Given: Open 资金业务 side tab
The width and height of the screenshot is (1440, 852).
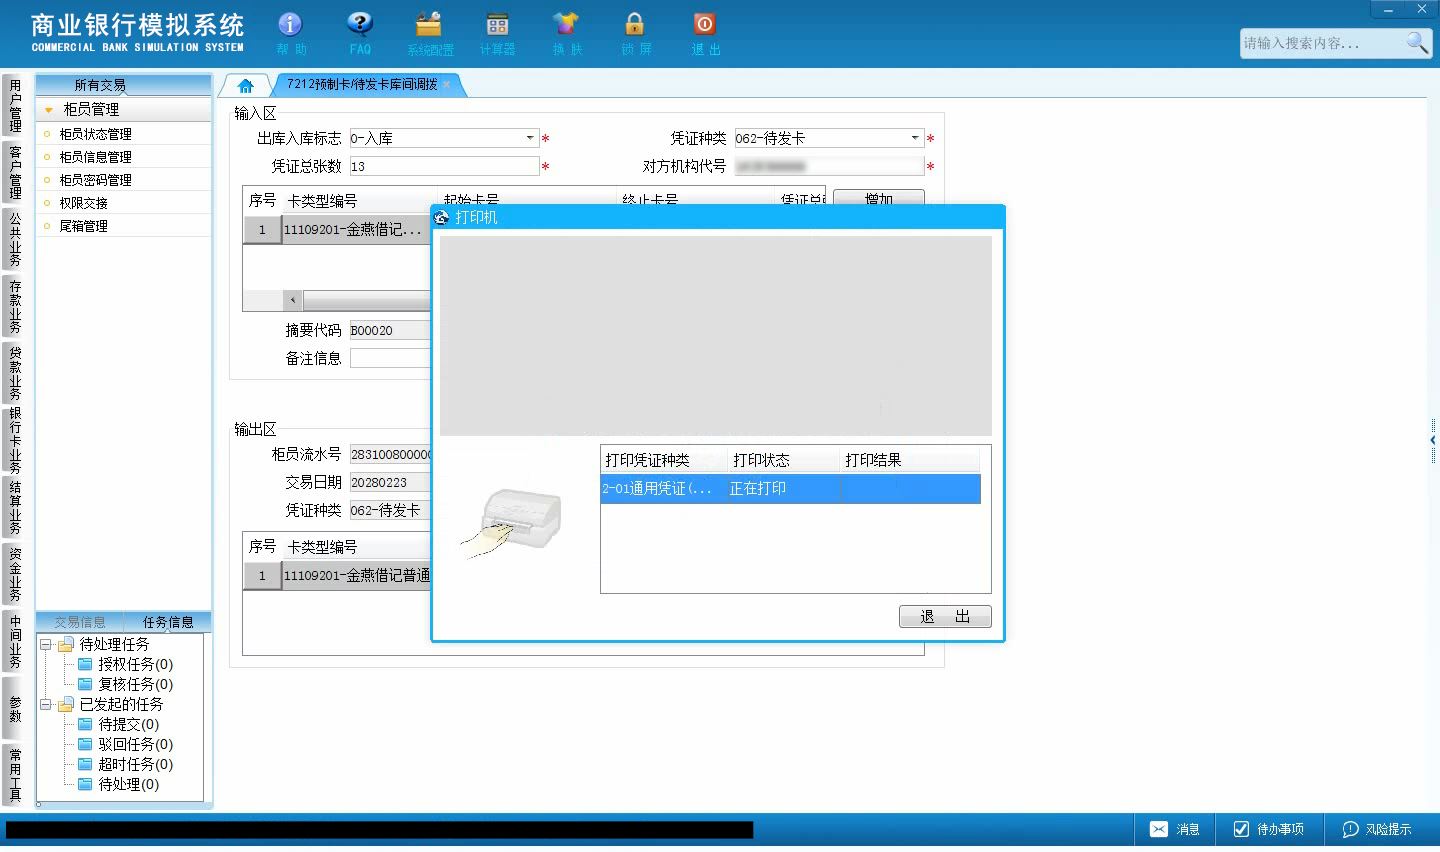Looking at the screenshot, I should click(14, 574).
